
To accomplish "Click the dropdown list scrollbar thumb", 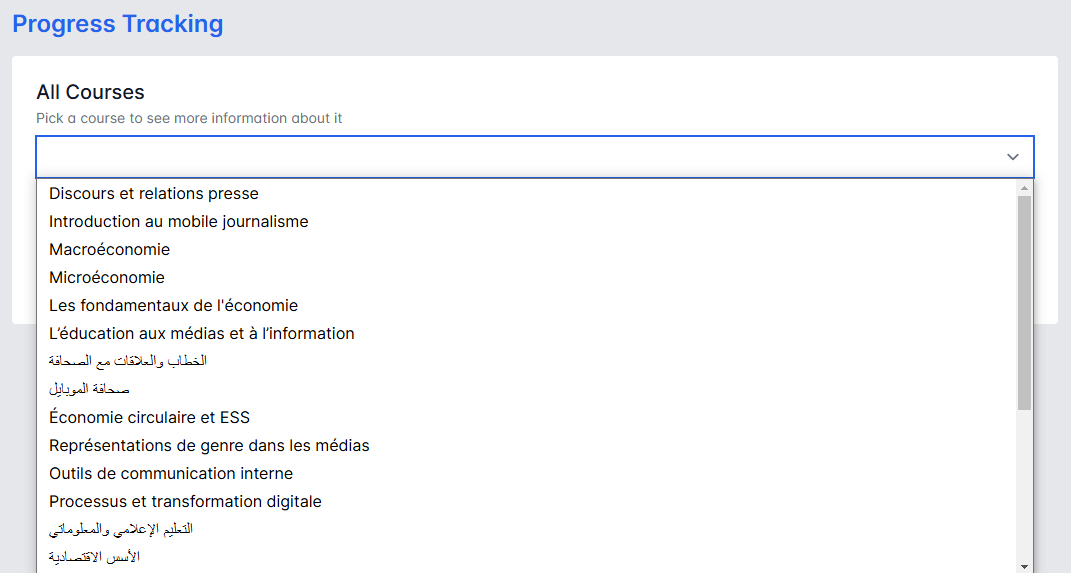I will pyautogui.click(x=1024, y=300).
